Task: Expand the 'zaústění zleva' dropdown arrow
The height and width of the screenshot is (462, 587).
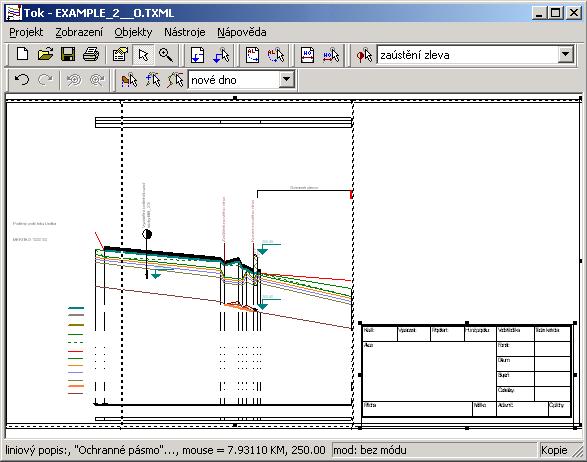Action: click(x=566, y=55)
